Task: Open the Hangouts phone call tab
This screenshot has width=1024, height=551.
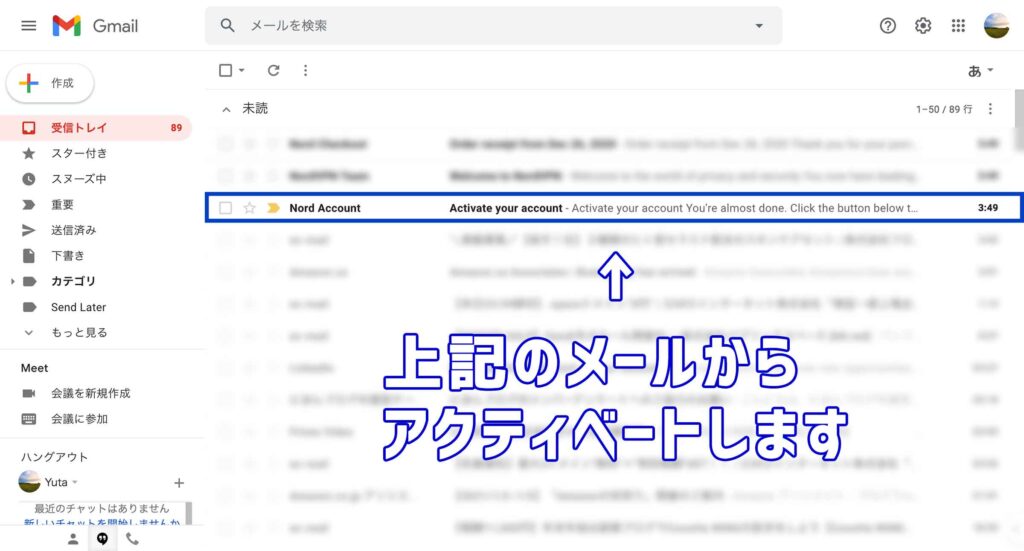Action: coord(132,539)
